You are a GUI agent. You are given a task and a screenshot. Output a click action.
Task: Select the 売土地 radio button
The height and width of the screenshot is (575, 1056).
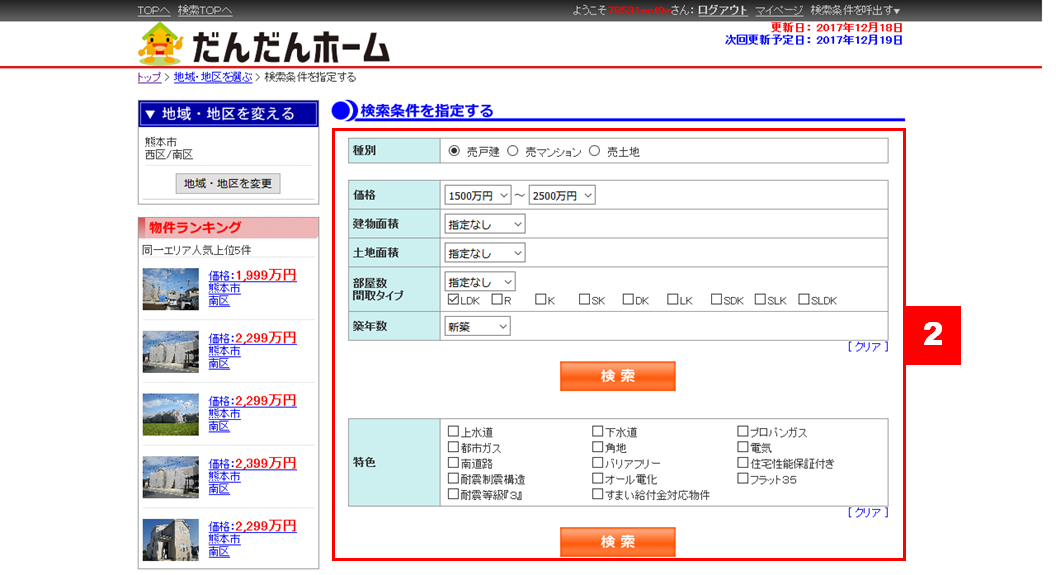[595, 151]
